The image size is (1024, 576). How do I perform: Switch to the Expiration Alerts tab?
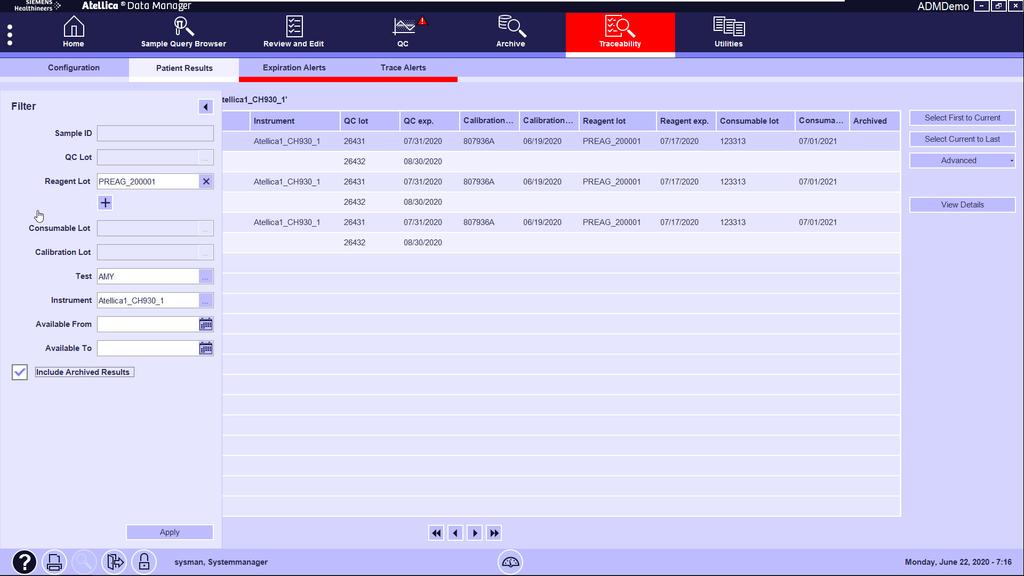(x=294, y=67)
